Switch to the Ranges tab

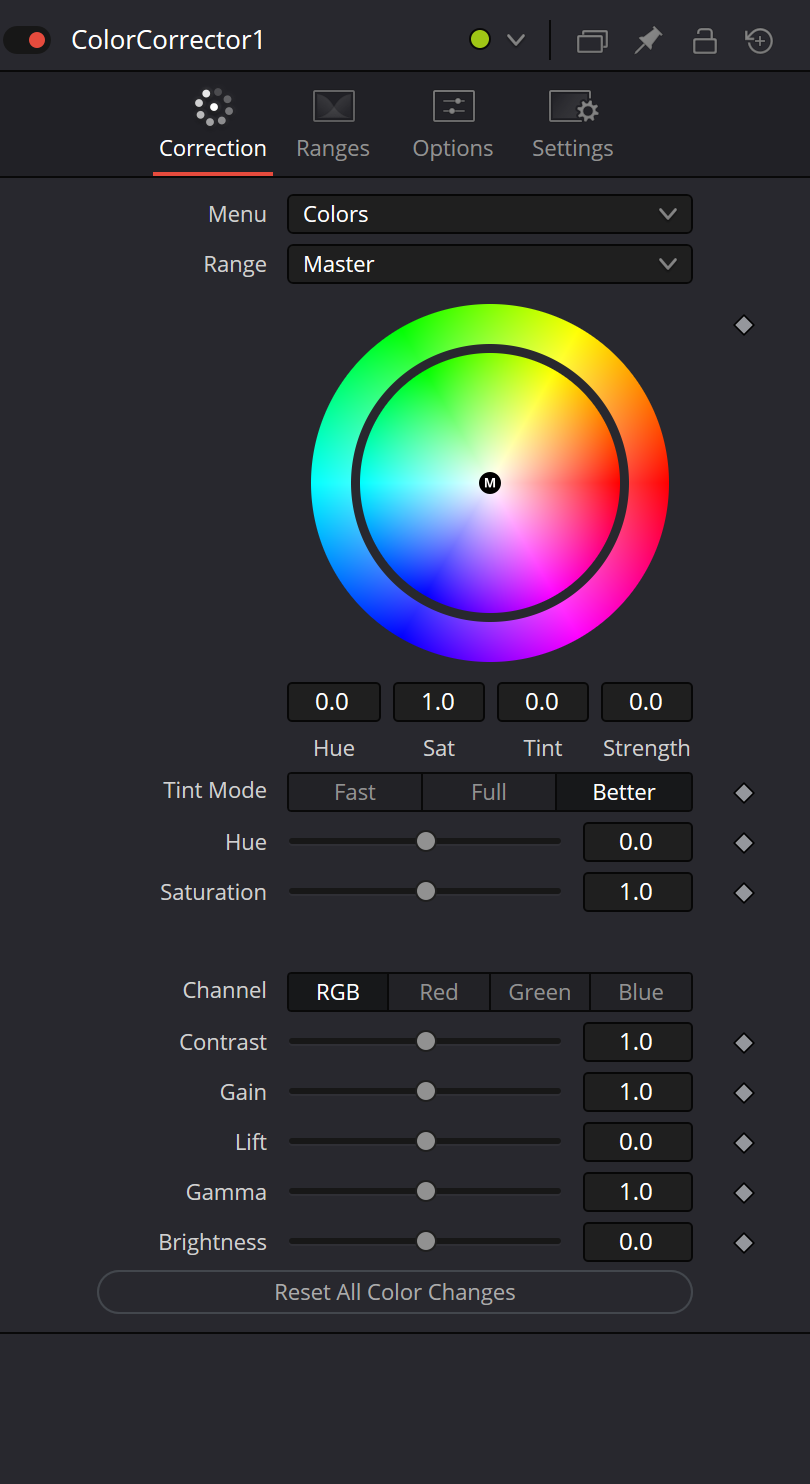click(x=333, y=126)
